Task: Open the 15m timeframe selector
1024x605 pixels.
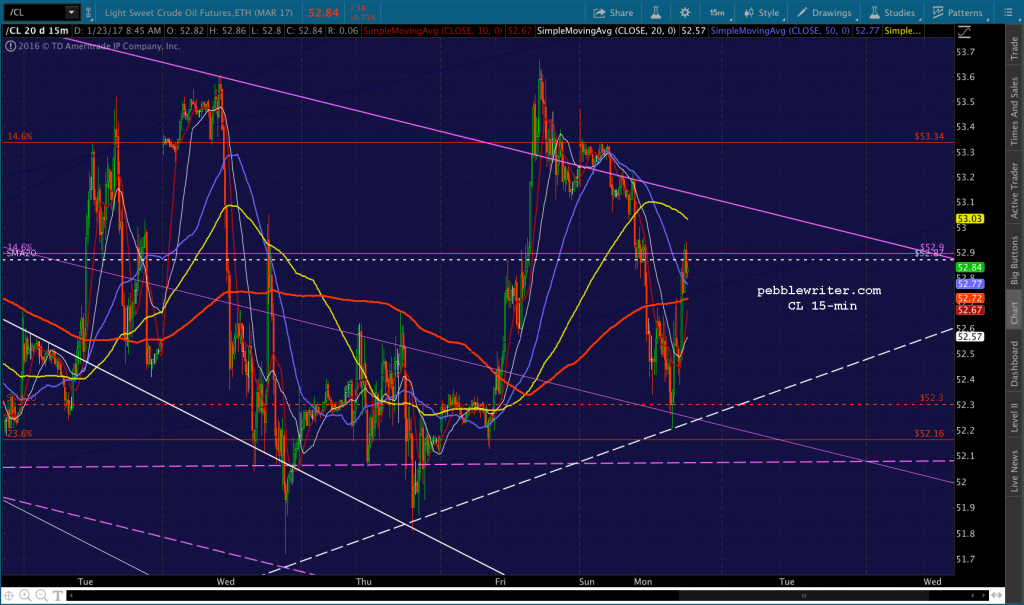Action: click(x=717, y=12)
